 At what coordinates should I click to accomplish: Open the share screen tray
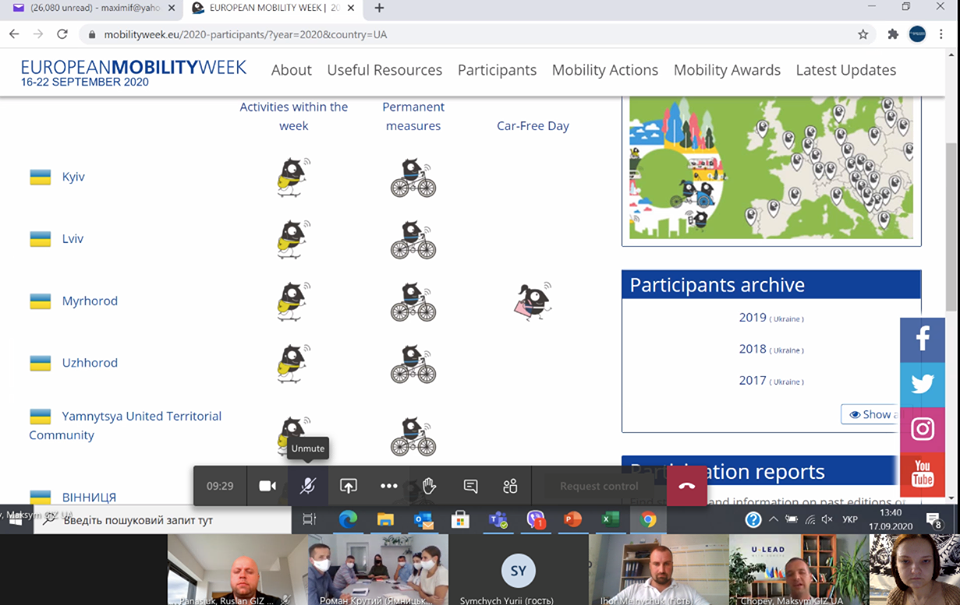pyautogui.click(x=348, y=486)
